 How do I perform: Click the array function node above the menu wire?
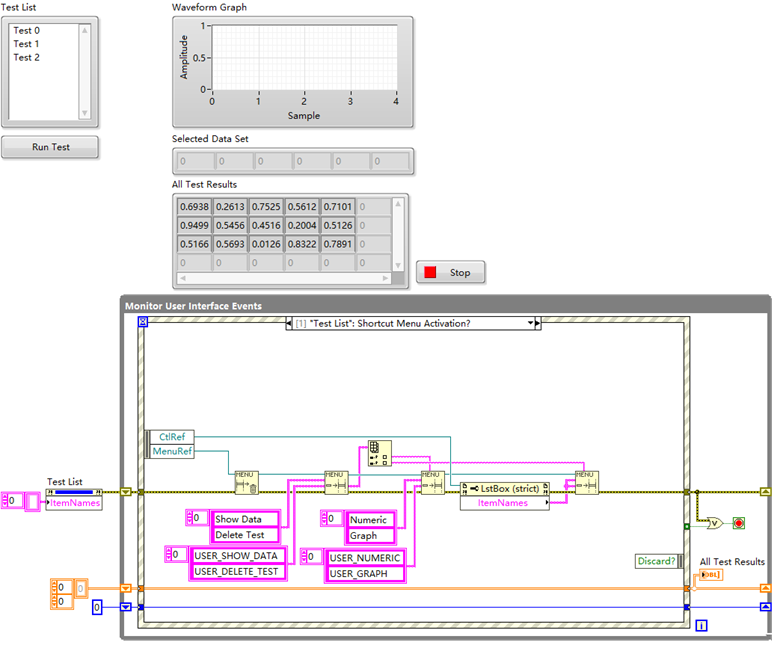tap(380, 453)
